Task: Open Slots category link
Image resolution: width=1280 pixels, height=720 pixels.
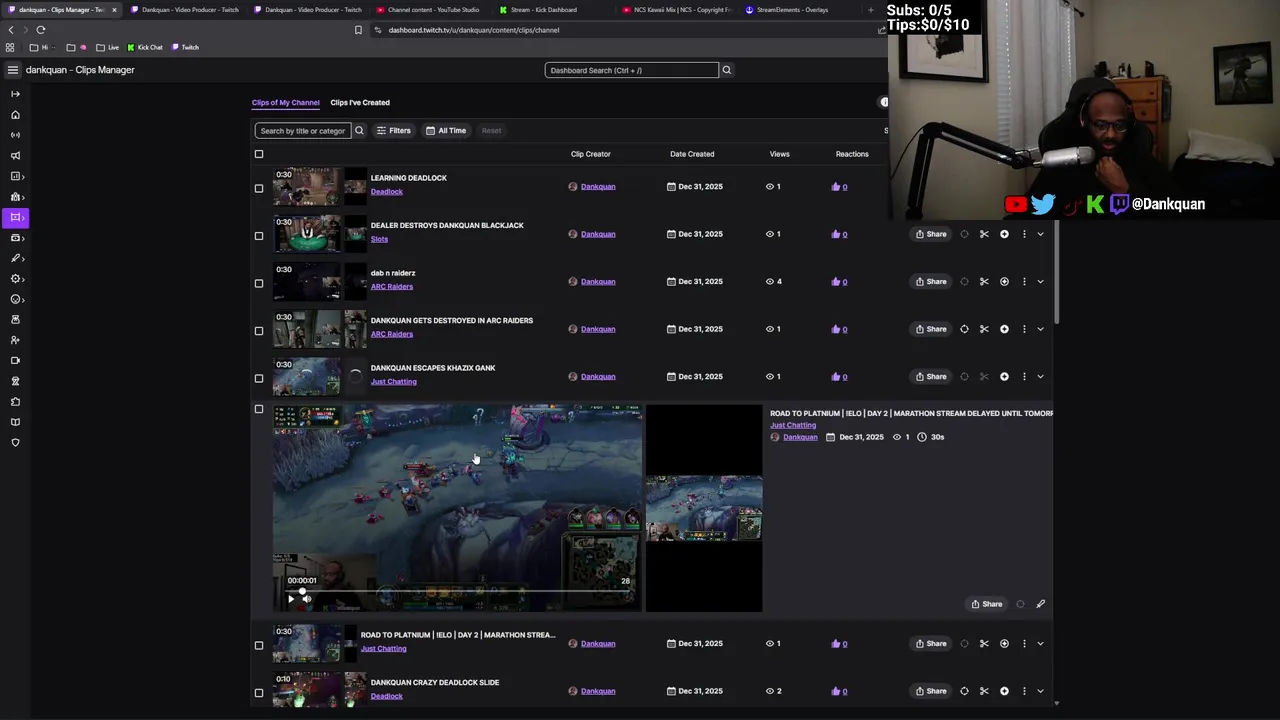Action: pyautogui.click(x=379, y=239)
